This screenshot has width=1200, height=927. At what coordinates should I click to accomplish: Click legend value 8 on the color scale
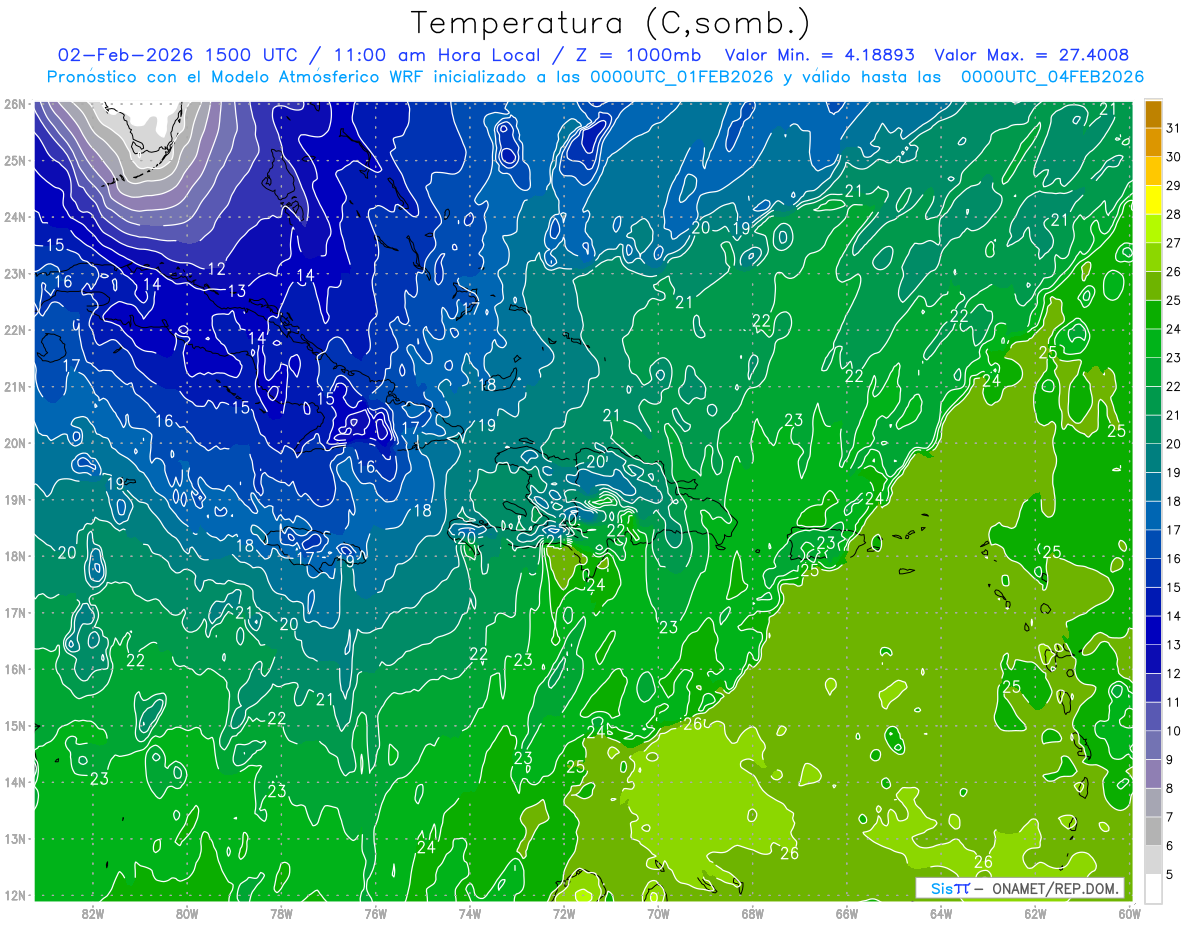point(1172,789)
